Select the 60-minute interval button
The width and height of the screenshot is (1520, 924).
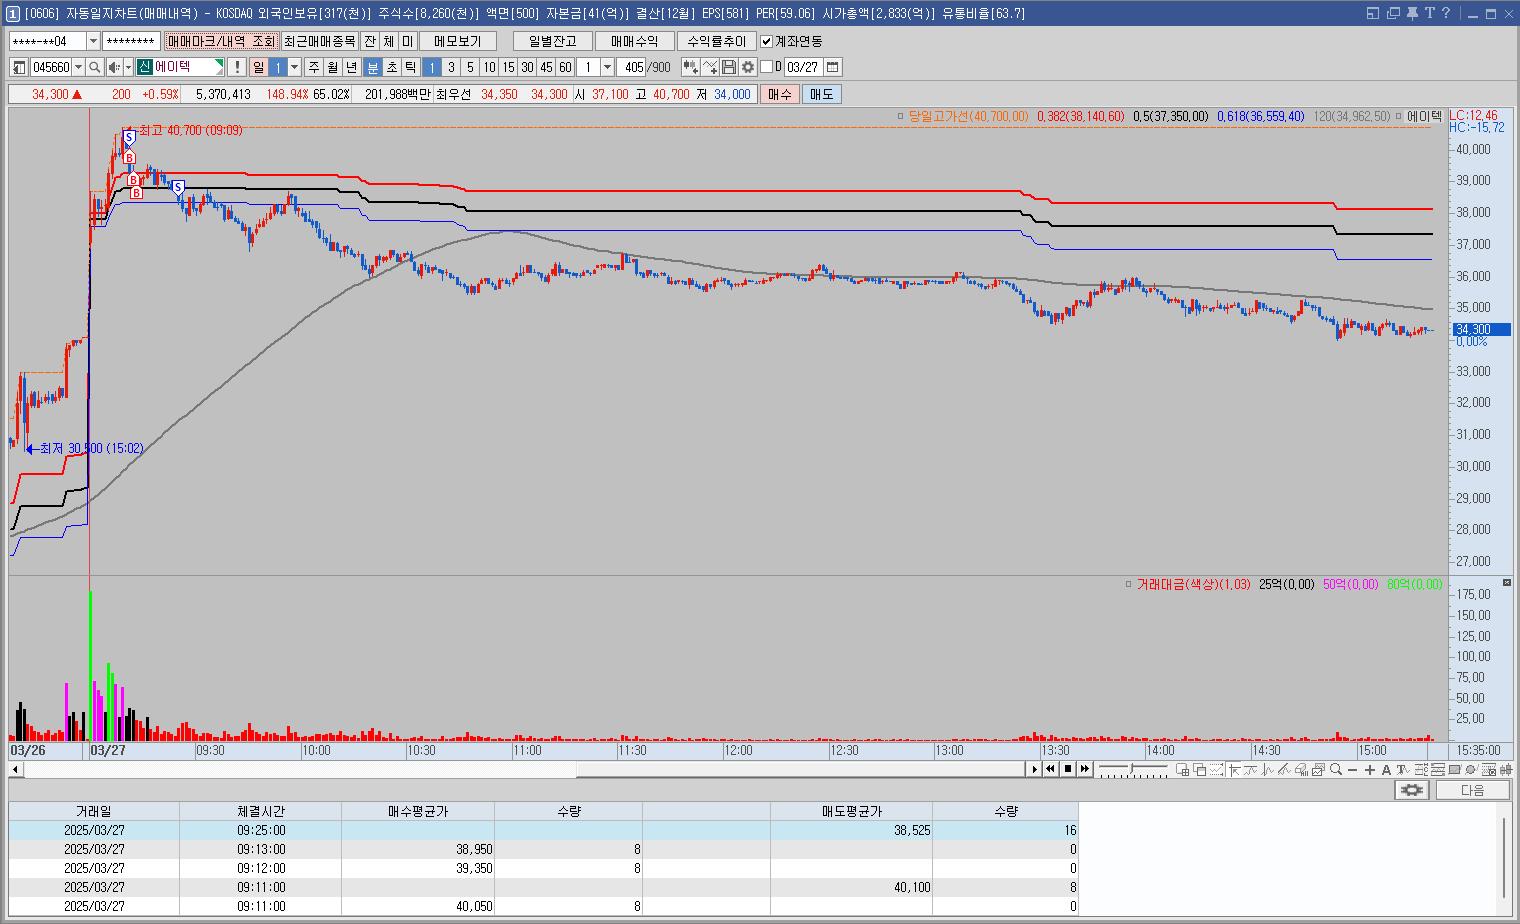point(565,67)
